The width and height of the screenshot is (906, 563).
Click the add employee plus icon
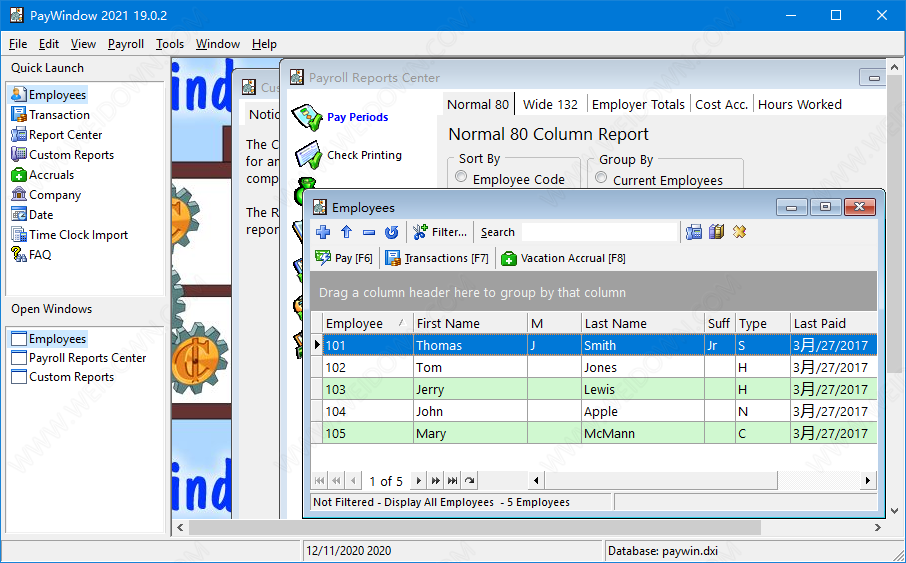[323, 232]
